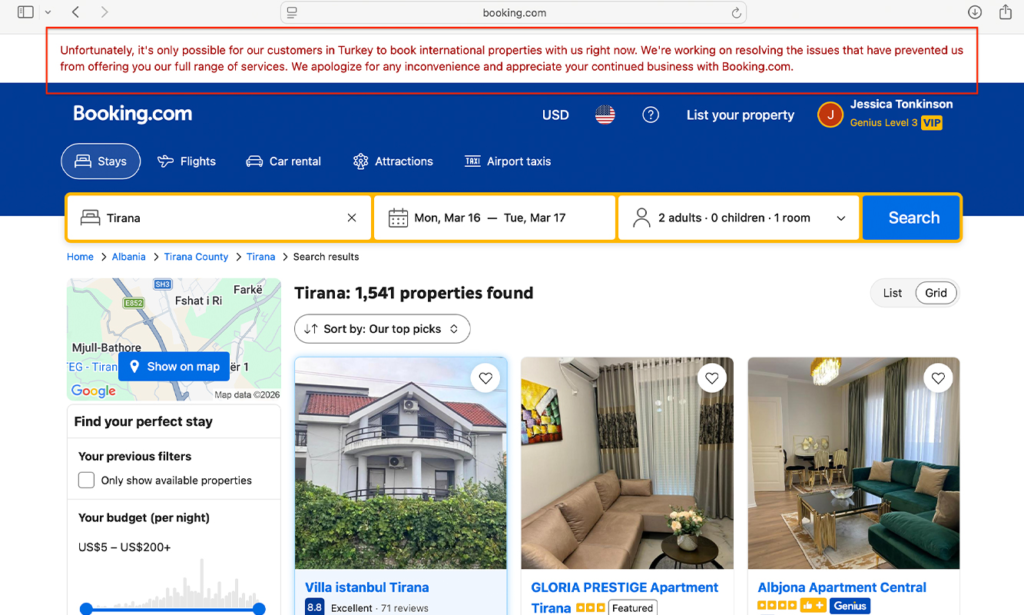The width and height of the screenshot is (1024, 615).
Task: Click the user avatar J icon
Action: pos(830,115)
